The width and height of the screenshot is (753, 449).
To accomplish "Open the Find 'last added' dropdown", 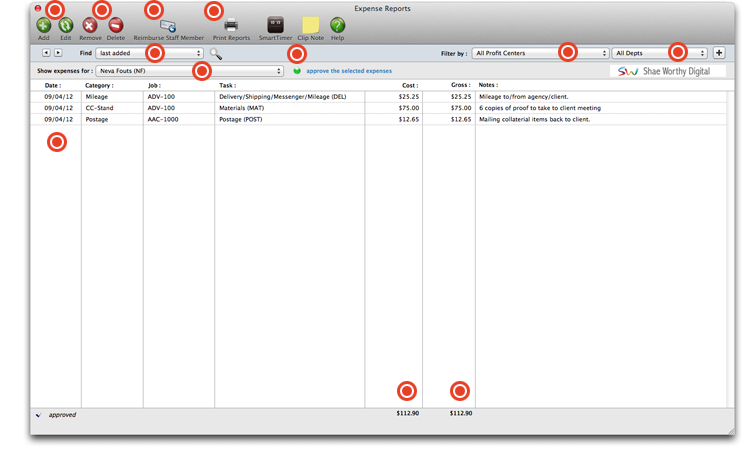I will tap(149, 53).
